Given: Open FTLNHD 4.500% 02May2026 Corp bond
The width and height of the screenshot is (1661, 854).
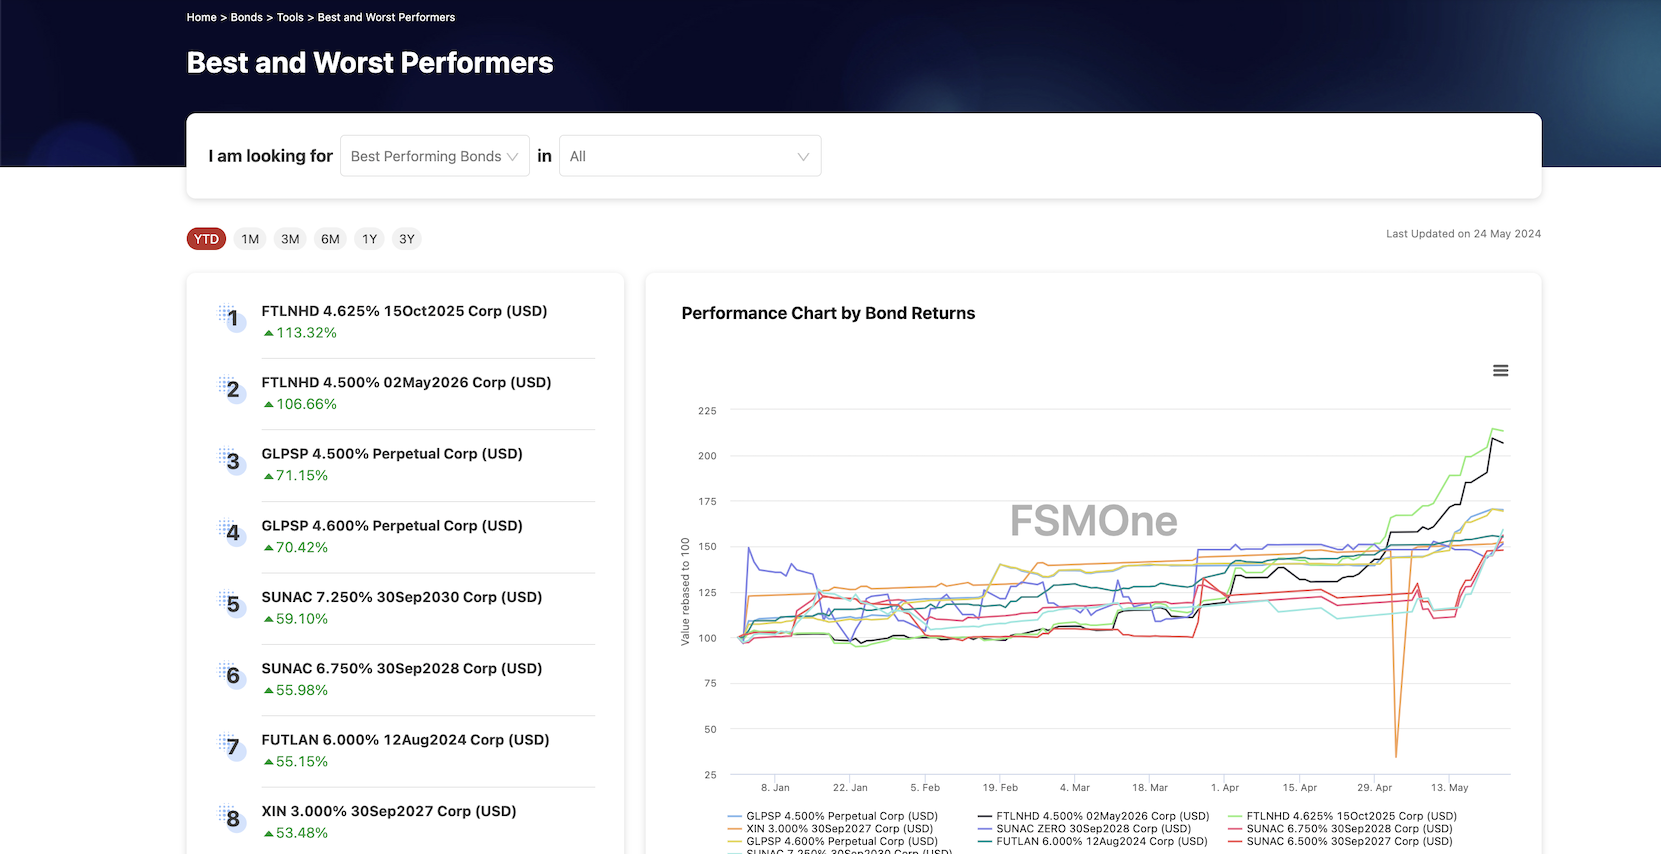Looking at the screenshot, I should pos(406,382).
